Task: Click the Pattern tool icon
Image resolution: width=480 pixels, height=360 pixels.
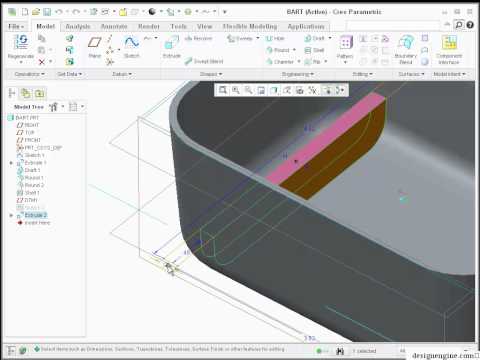Action: (x=345, y=43)
